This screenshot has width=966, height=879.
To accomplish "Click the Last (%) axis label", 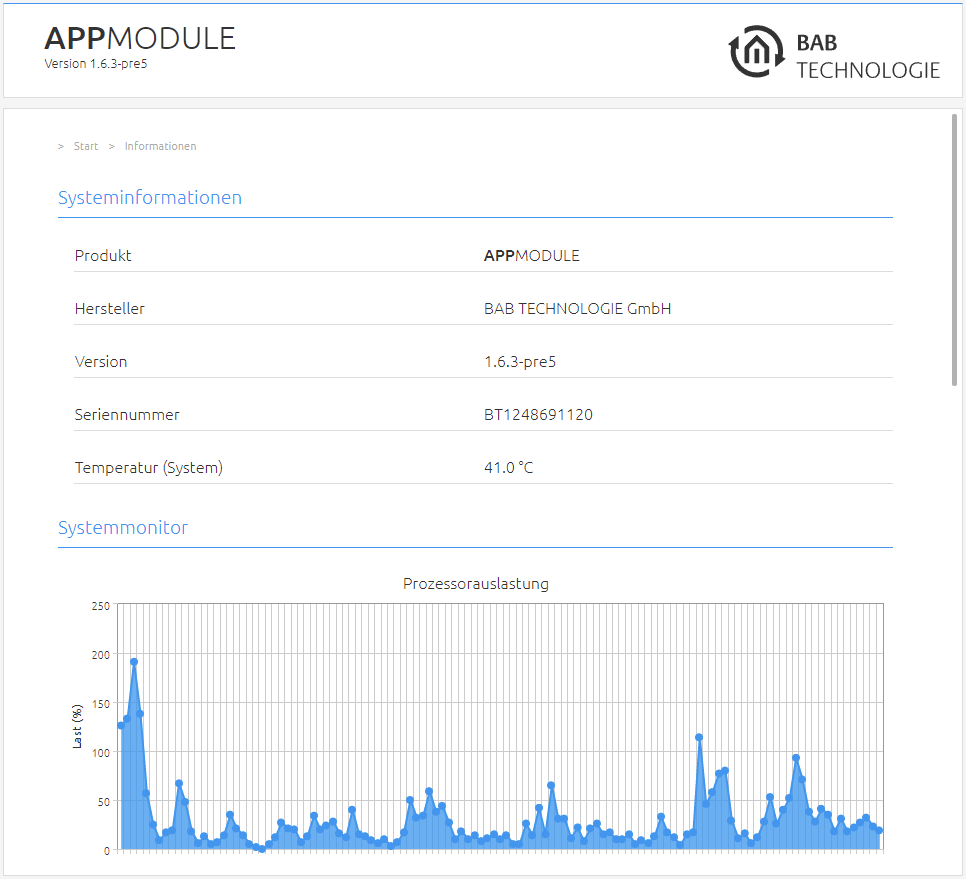I will coord(77,727).
